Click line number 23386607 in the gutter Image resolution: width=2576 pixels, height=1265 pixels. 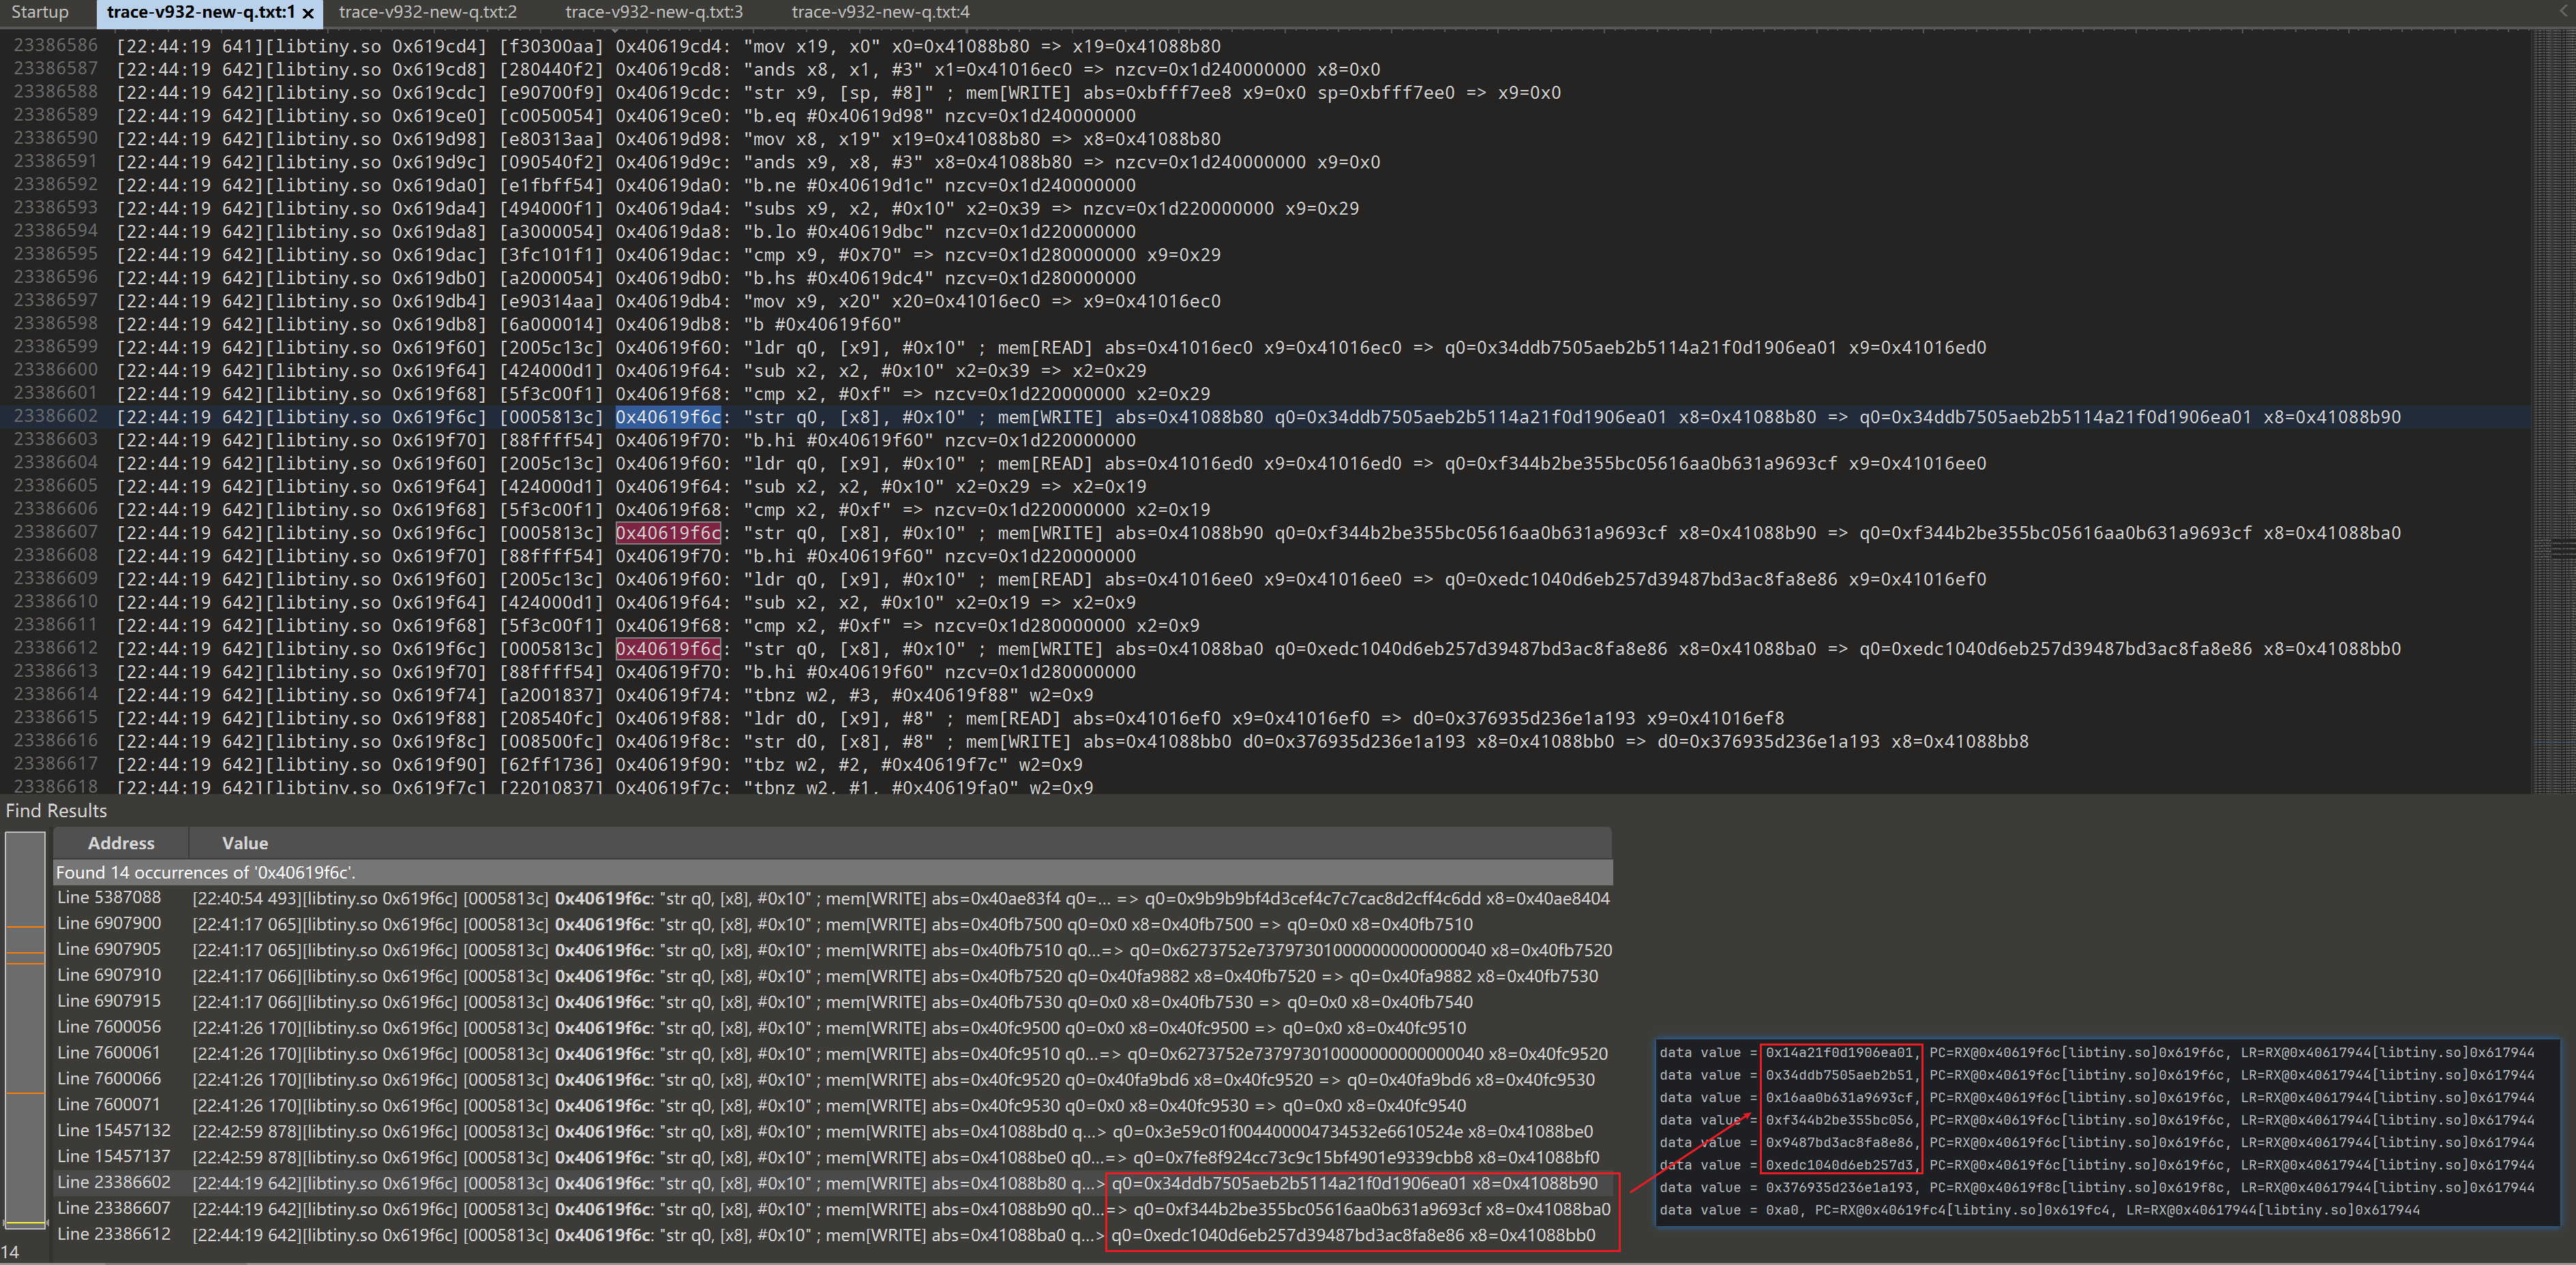coord(56,532)
